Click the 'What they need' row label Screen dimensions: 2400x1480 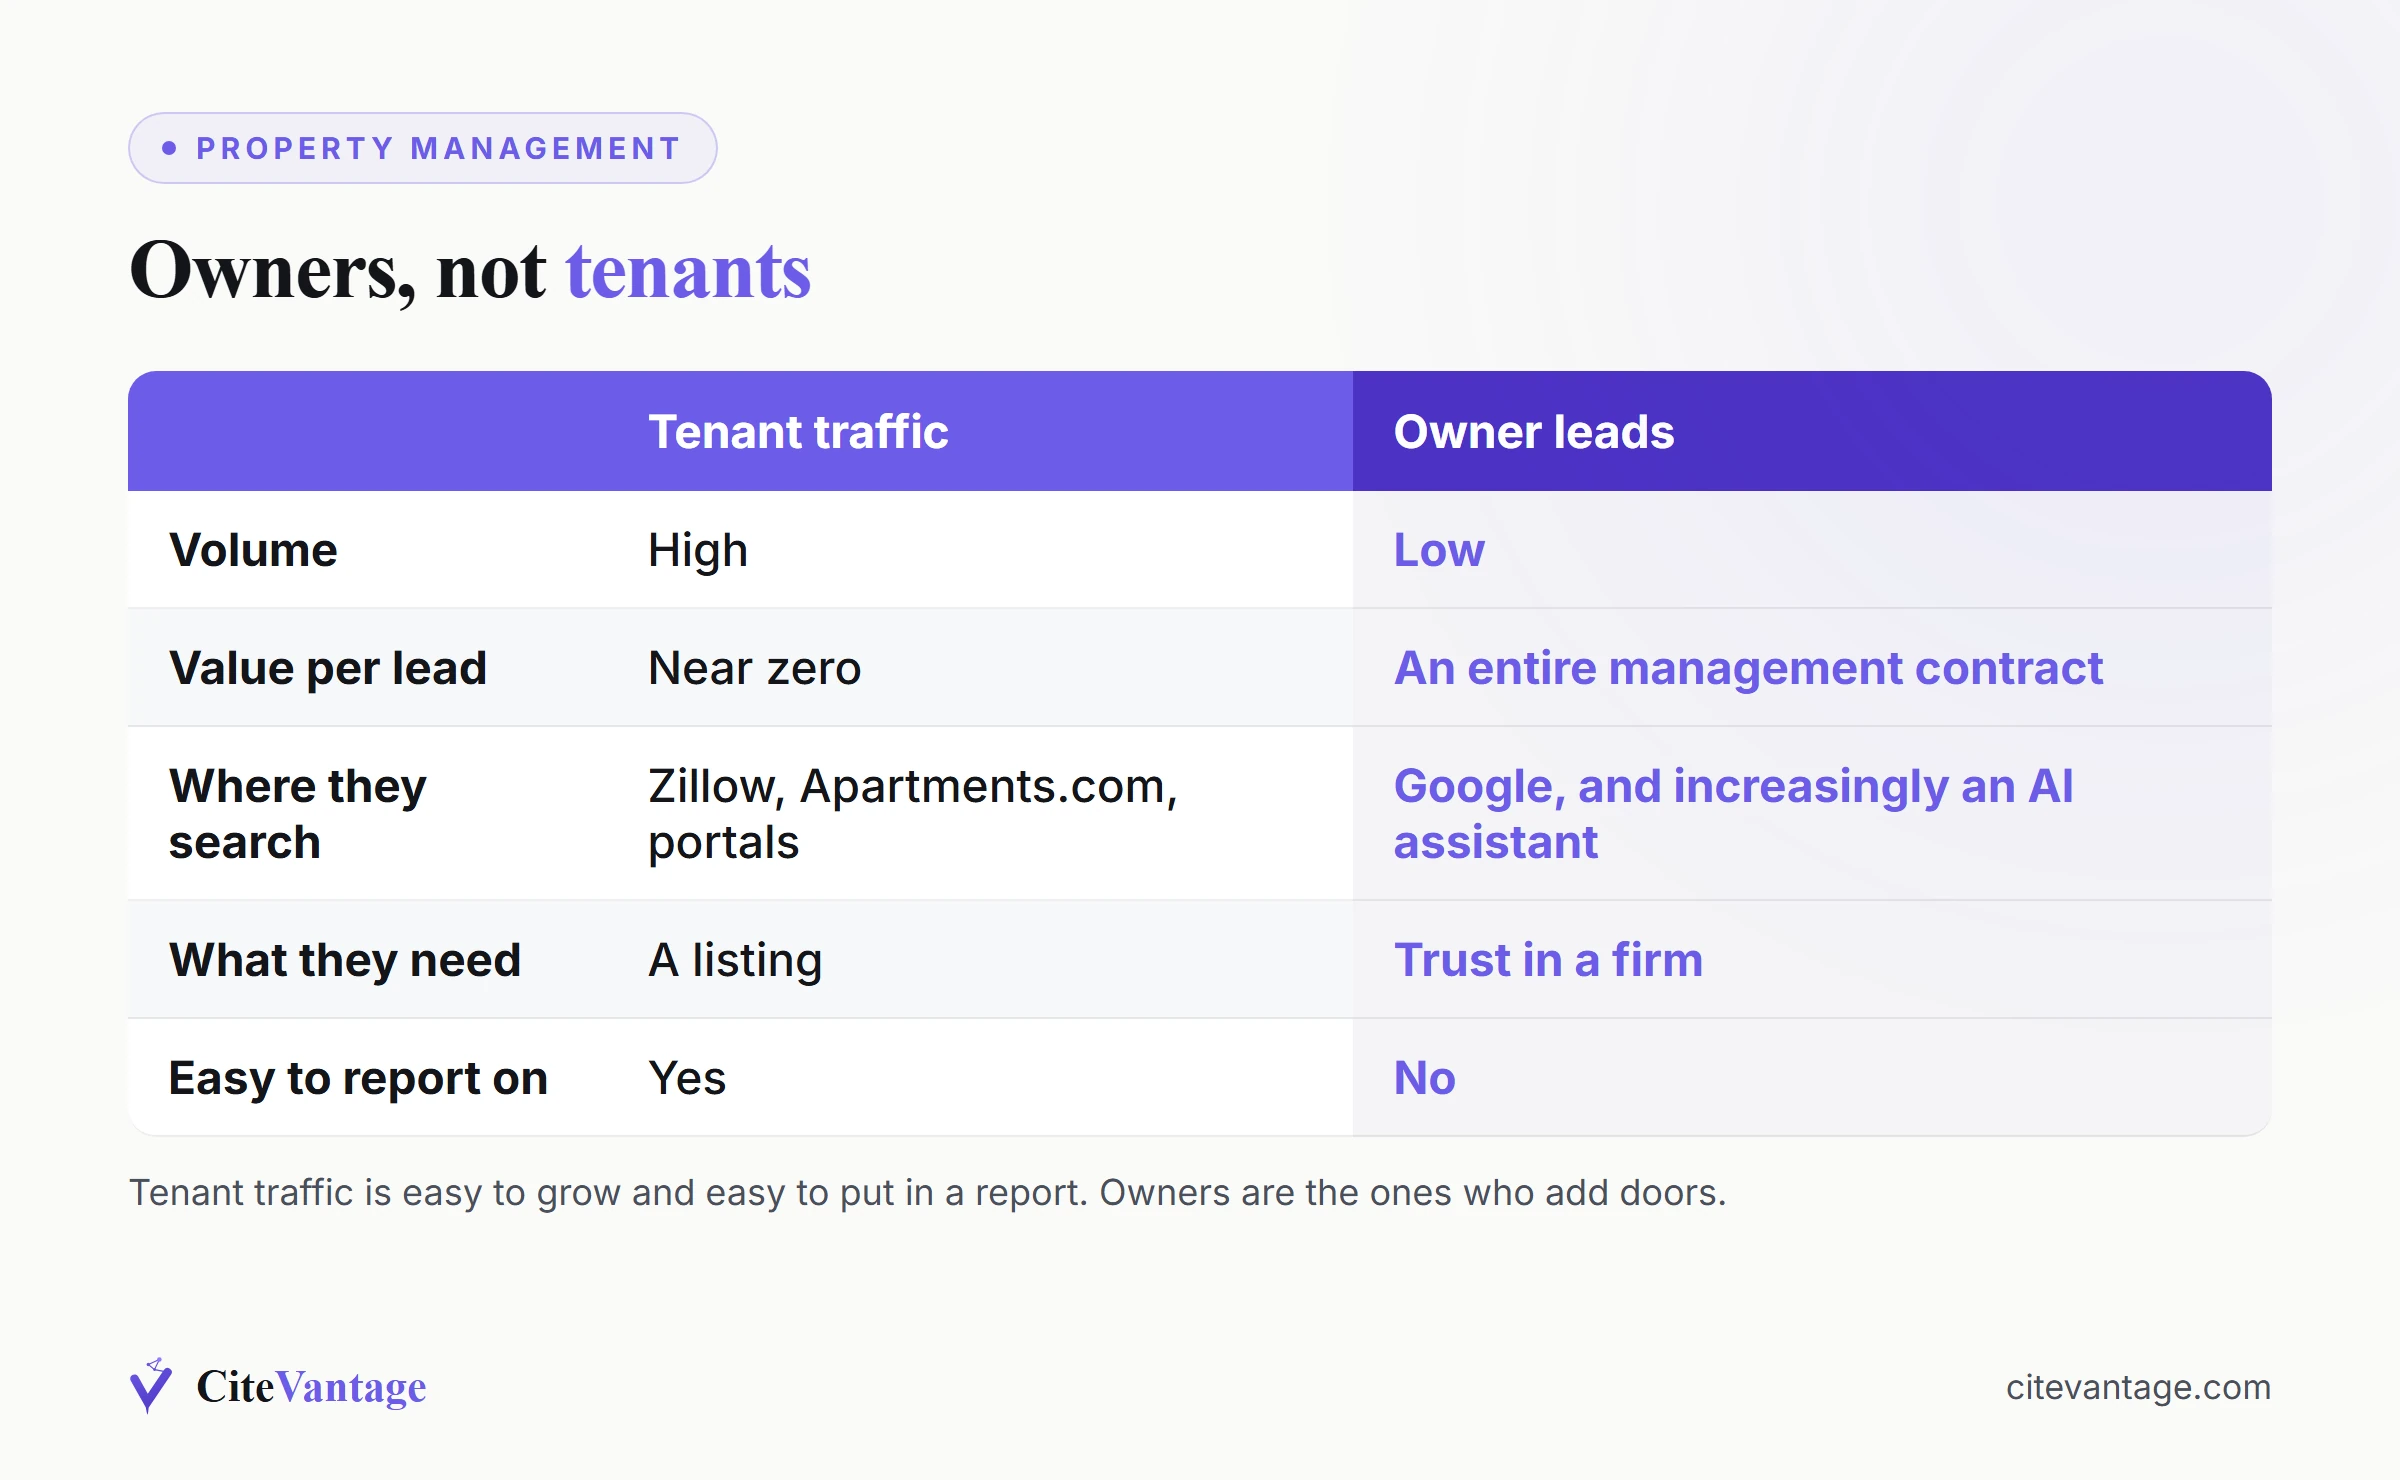[345, 960]
